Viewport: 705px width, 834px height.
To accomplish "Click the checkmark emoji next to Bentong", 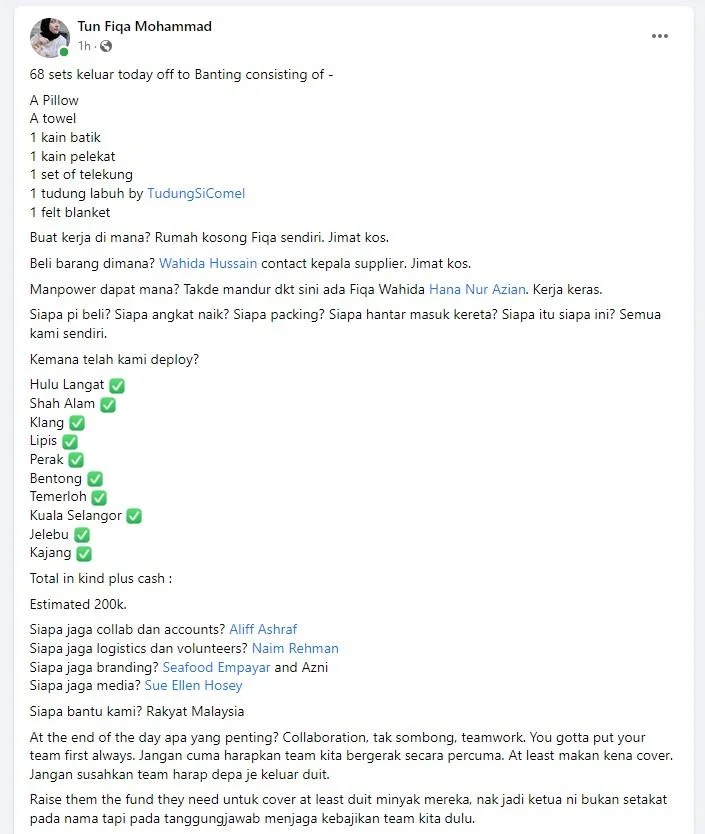I will coord(95,479).
